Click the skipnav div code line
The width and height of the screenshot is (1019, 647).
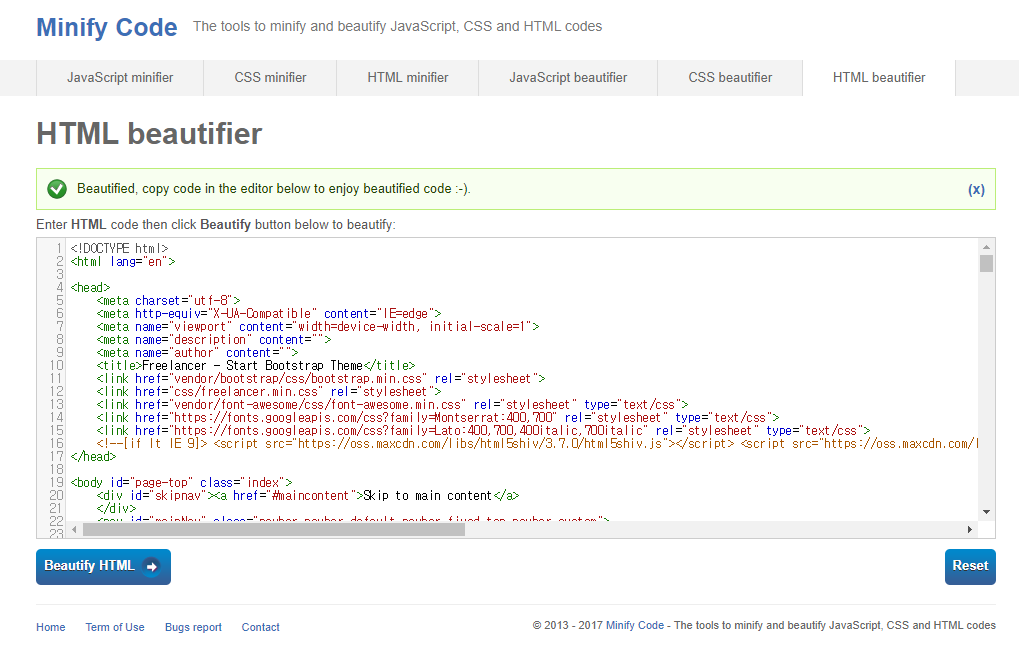pos(307,495)
